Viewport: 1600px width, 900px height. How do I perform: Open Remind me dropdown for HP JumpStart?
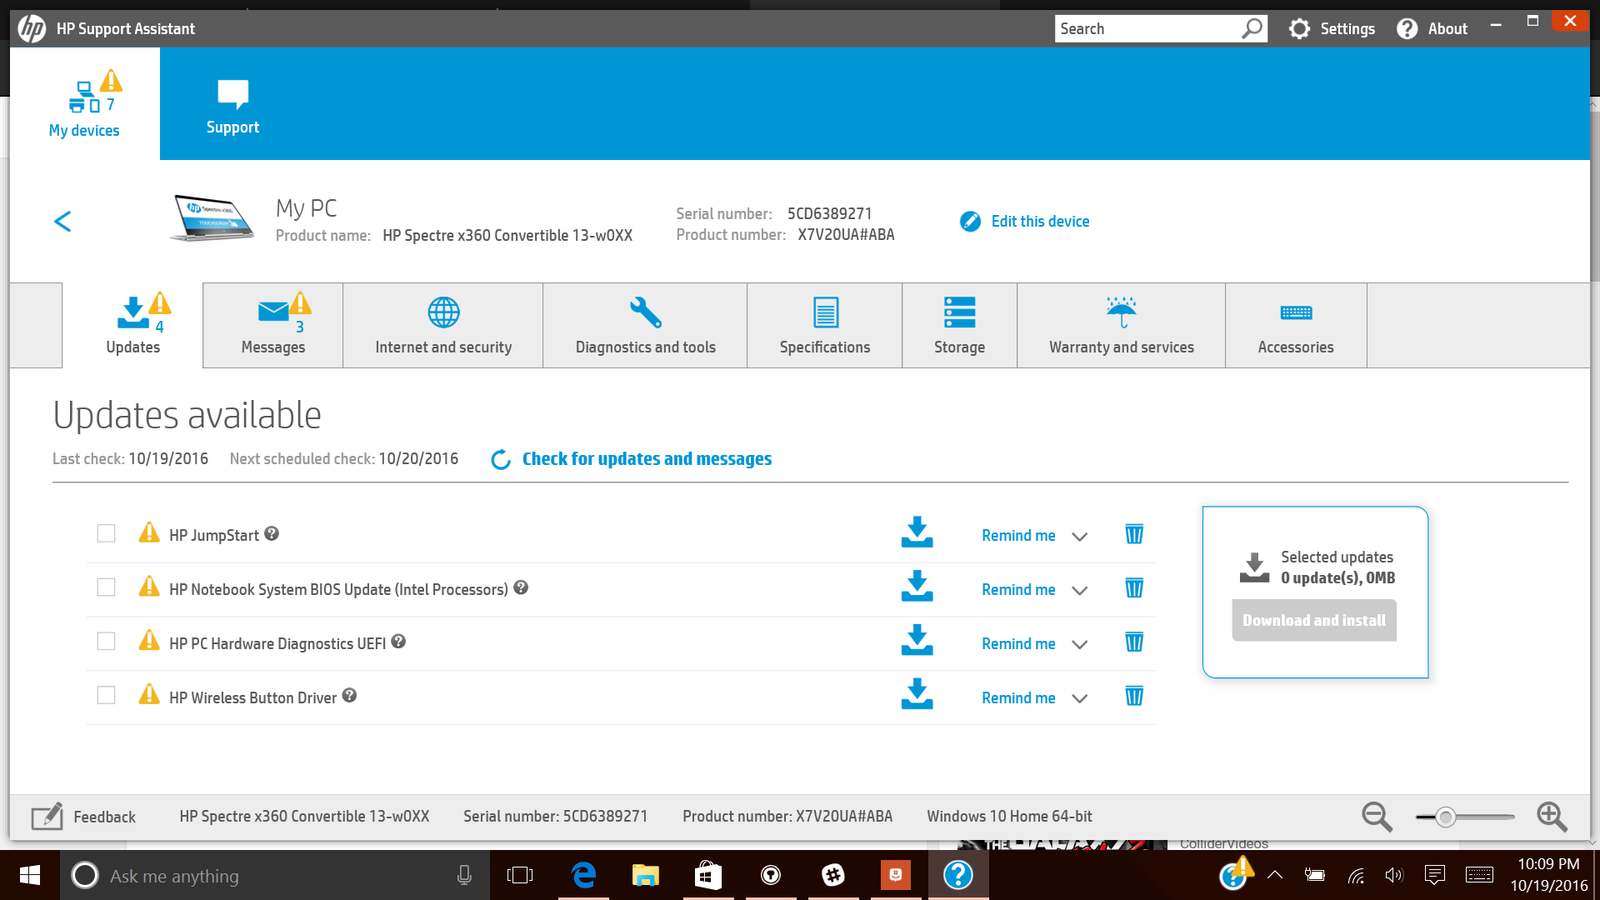(x=1080, y=536)
